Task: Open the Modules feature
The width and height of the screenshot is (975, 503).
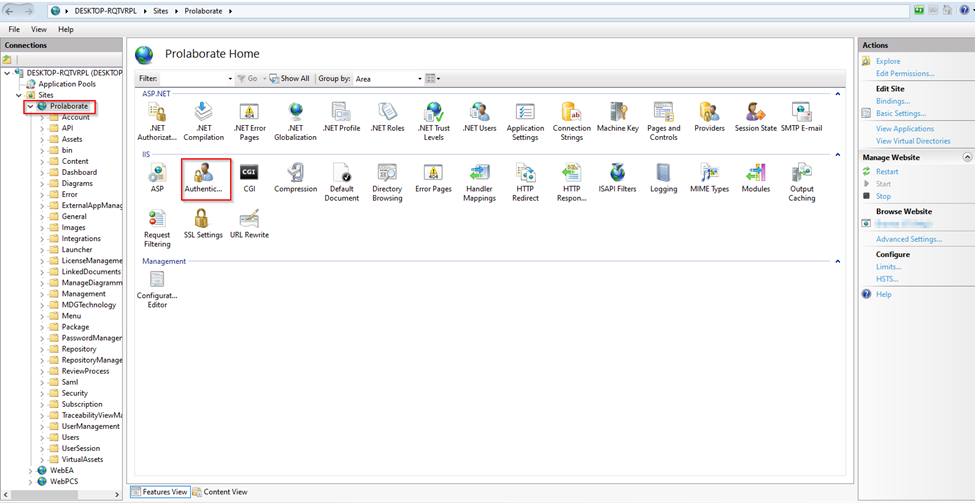Action: point(756,178)
